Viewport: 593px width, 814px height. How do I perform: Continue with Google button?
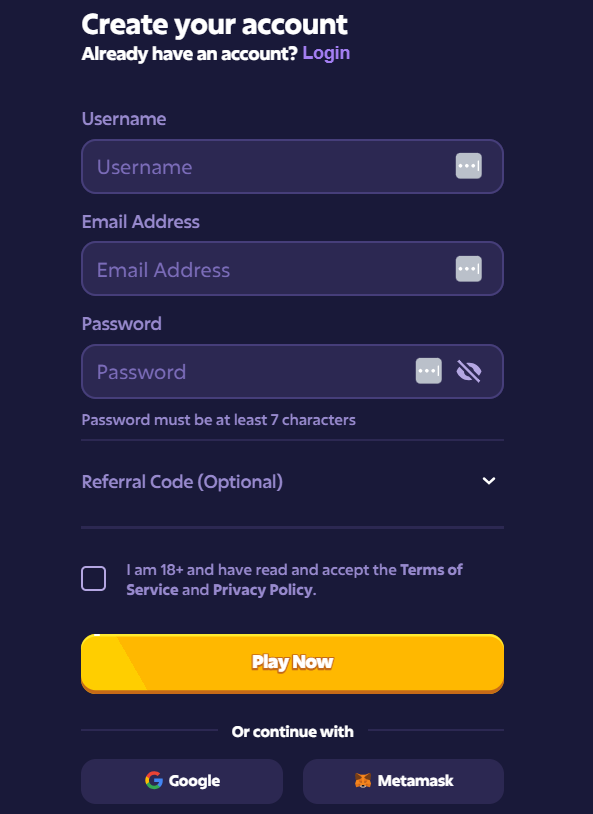182,781
